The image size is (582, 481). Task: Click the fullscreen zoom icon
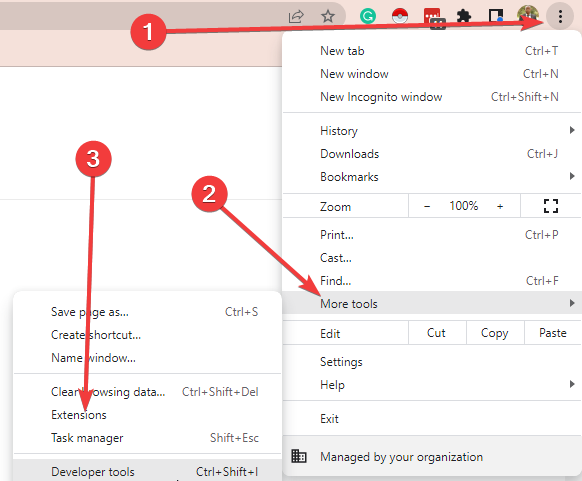551,206
